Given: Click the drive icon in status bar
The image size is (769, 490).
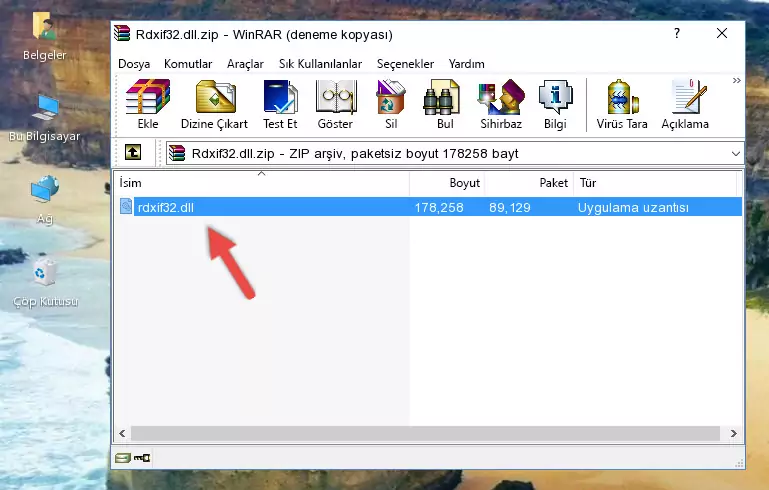Looking at the screenshot, I should (x=123, y=458).
